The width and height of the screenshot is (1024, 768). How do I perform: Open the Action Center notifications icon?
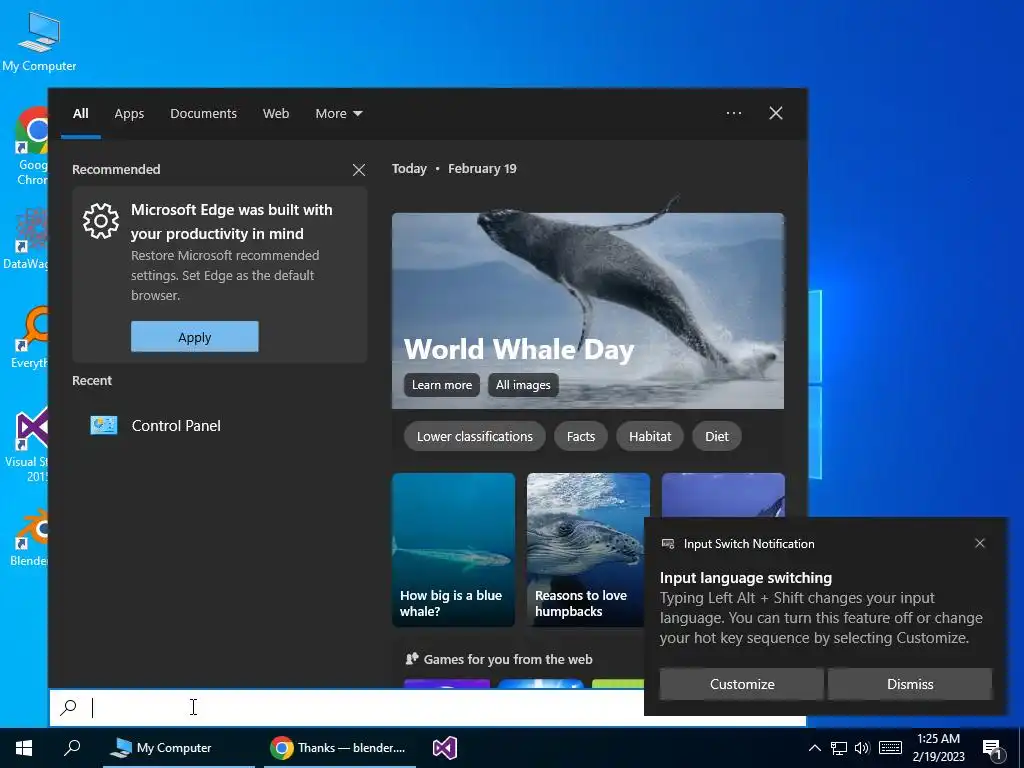pos(993,748)
